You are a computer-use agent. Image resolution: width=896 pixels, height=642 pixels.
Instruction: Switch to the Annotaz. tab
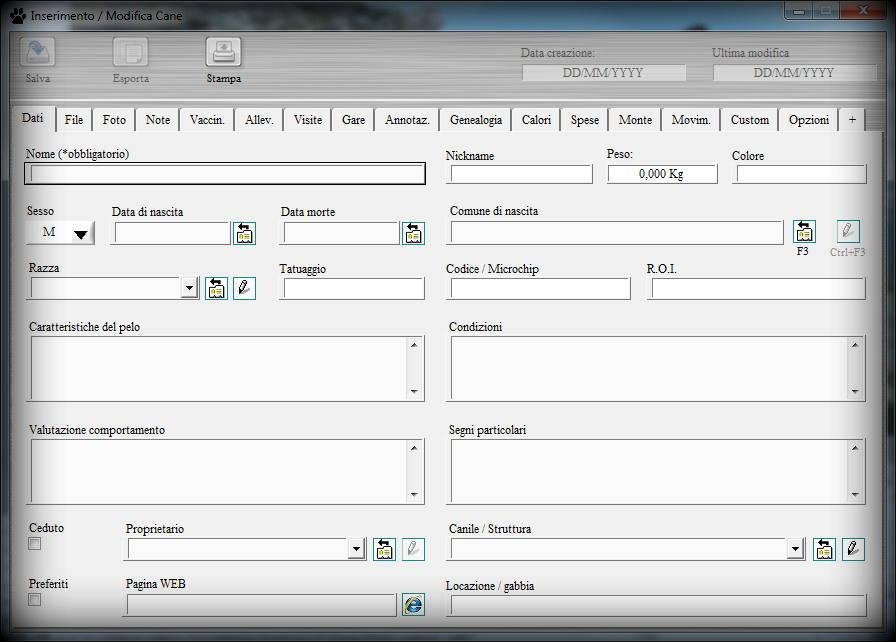point(407,120)
